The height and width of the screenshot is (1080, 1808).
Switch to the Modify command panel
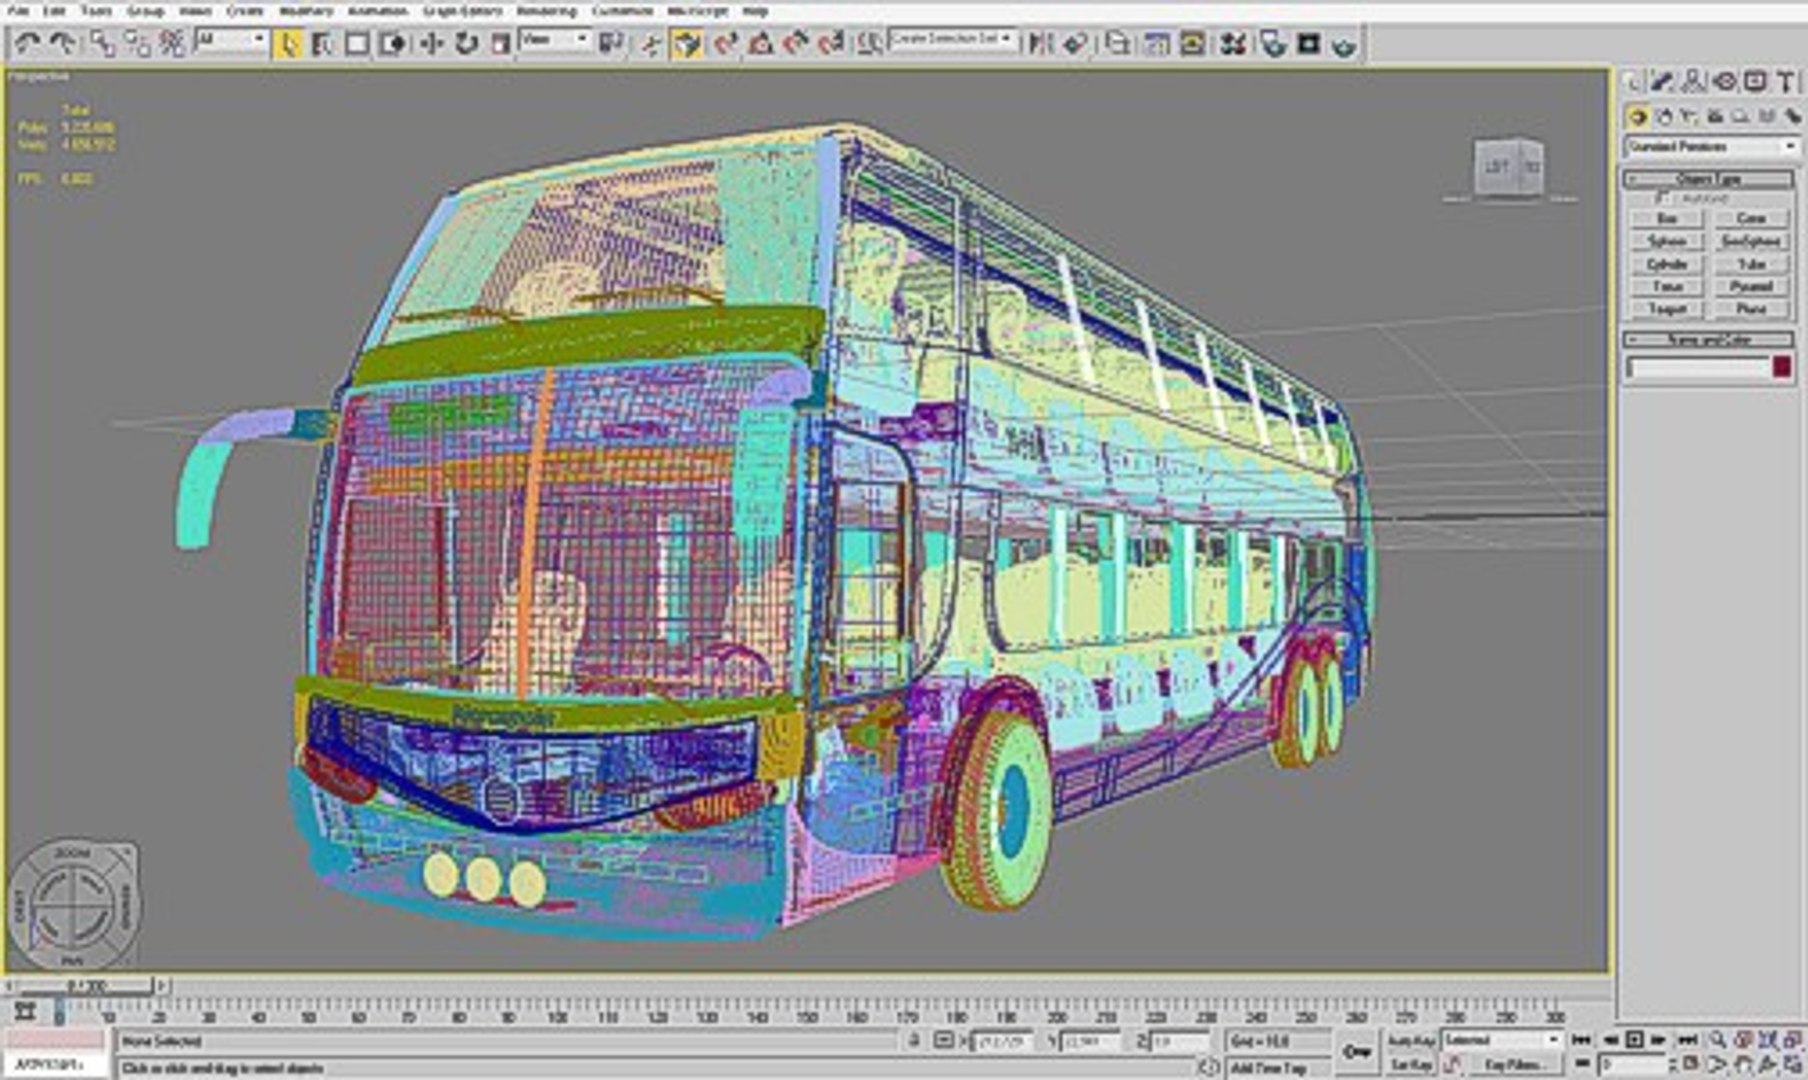pos(1663,81)
